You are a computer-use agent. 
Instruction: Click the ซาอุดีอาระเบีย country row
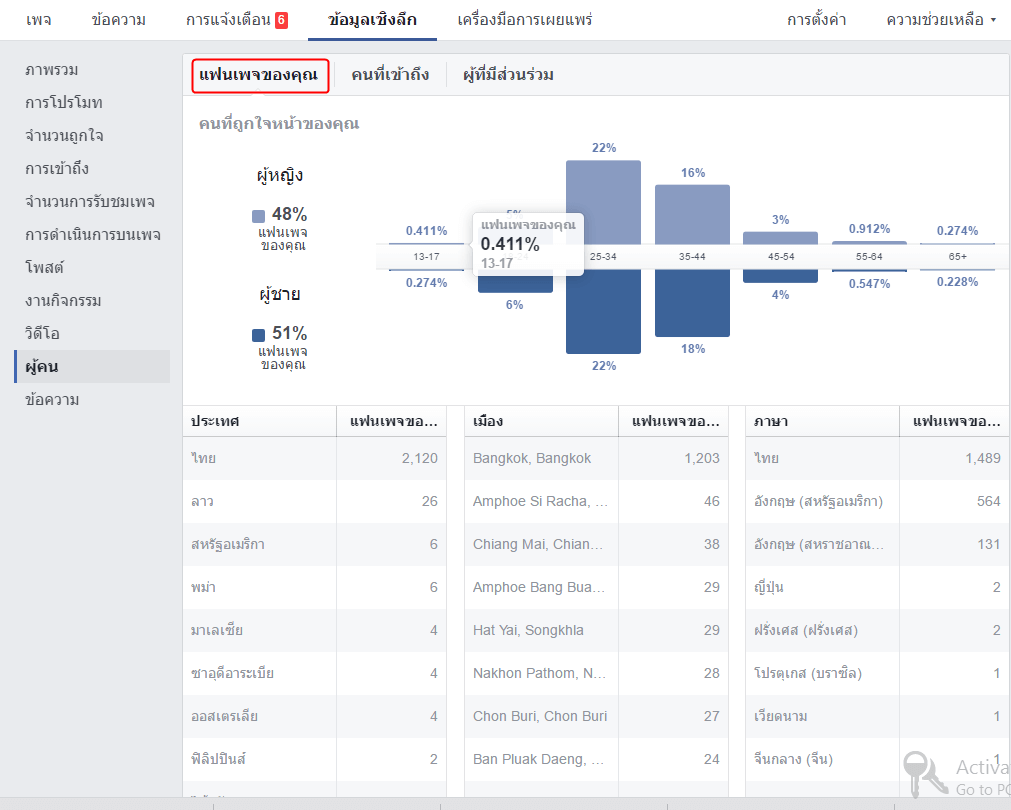click(315, 673)
